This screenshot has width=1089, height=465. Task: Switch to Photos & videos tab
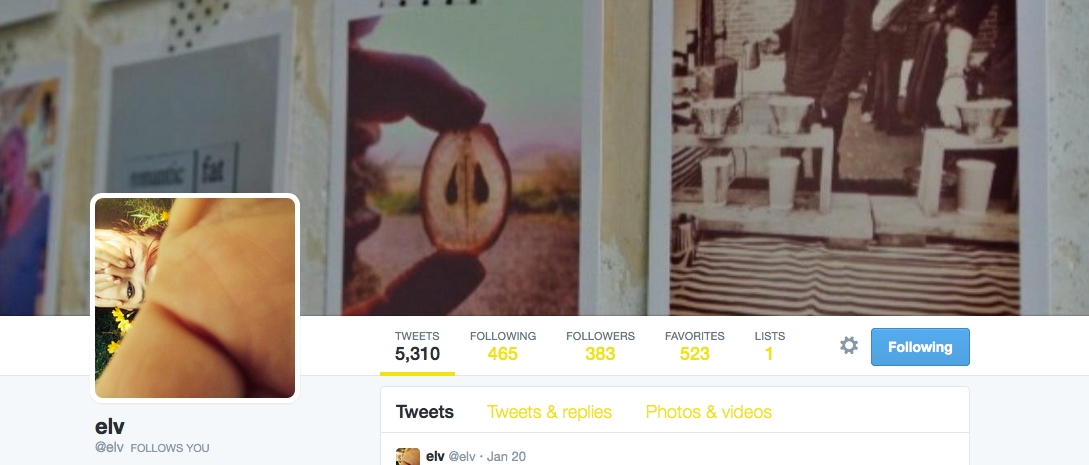pyautogui.click(x=708, y=412)
